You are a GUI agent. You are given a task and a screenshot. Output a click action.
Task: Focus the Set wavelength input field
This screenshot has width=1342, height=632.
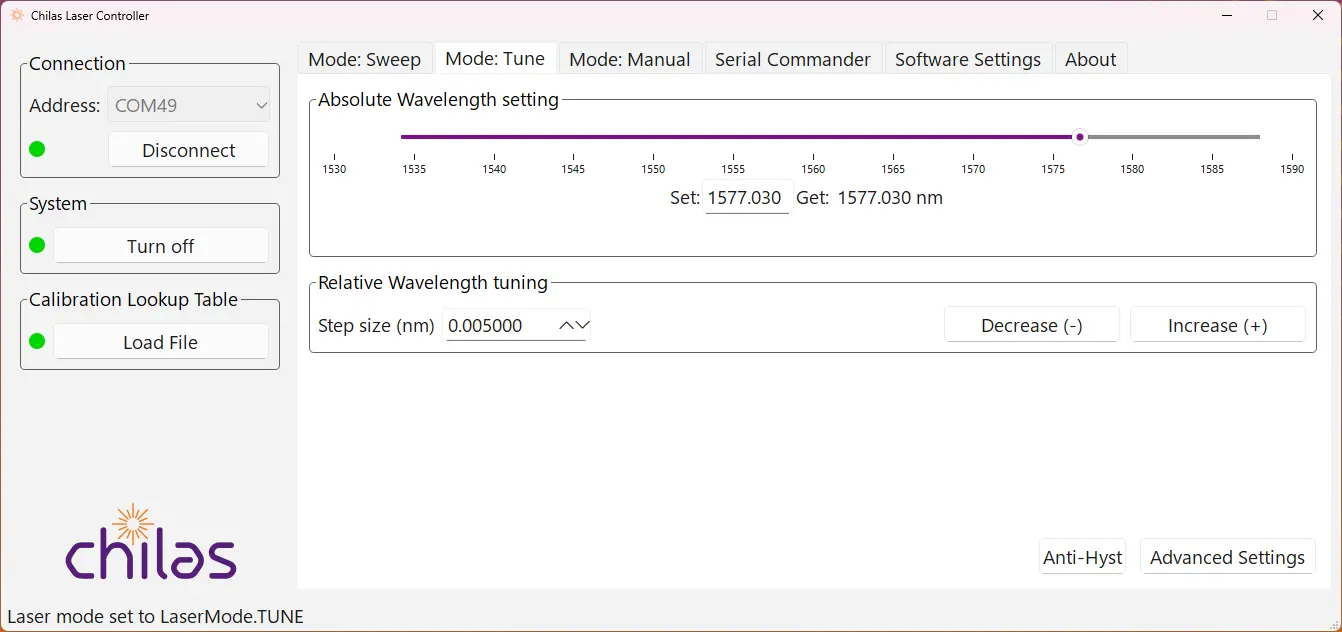[749, 197]
